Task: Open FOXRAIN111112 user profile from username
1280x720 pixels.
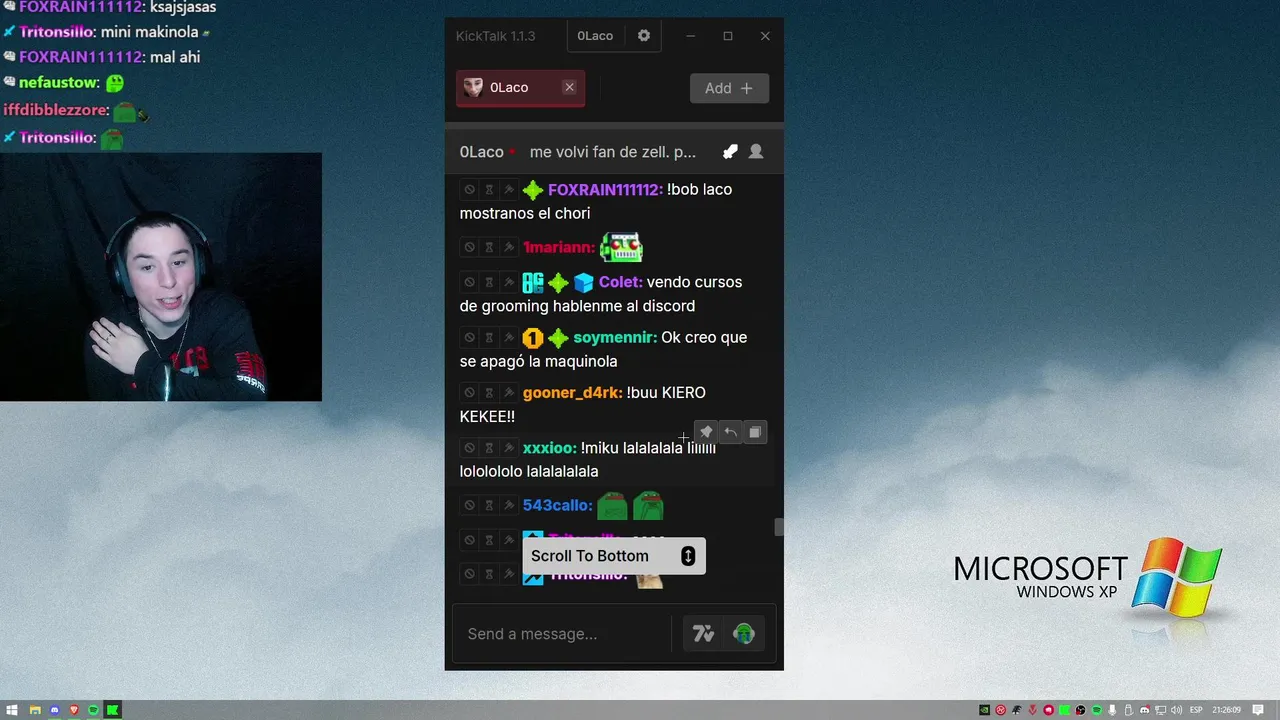Action: (x=605, y=190)
